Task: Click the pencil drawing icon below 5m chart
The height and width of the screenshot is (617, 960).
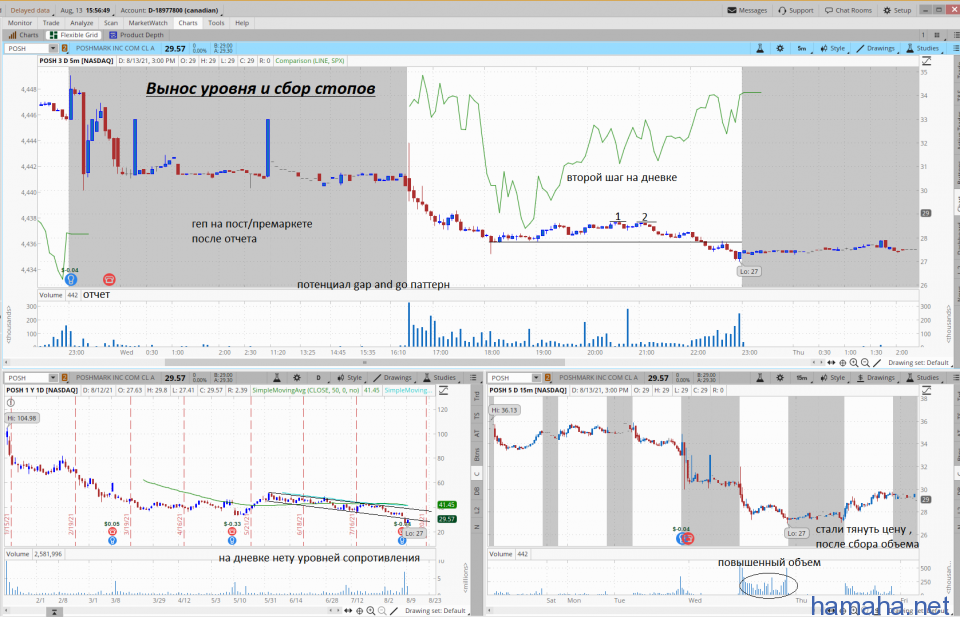Action: (x=877, y=363)
